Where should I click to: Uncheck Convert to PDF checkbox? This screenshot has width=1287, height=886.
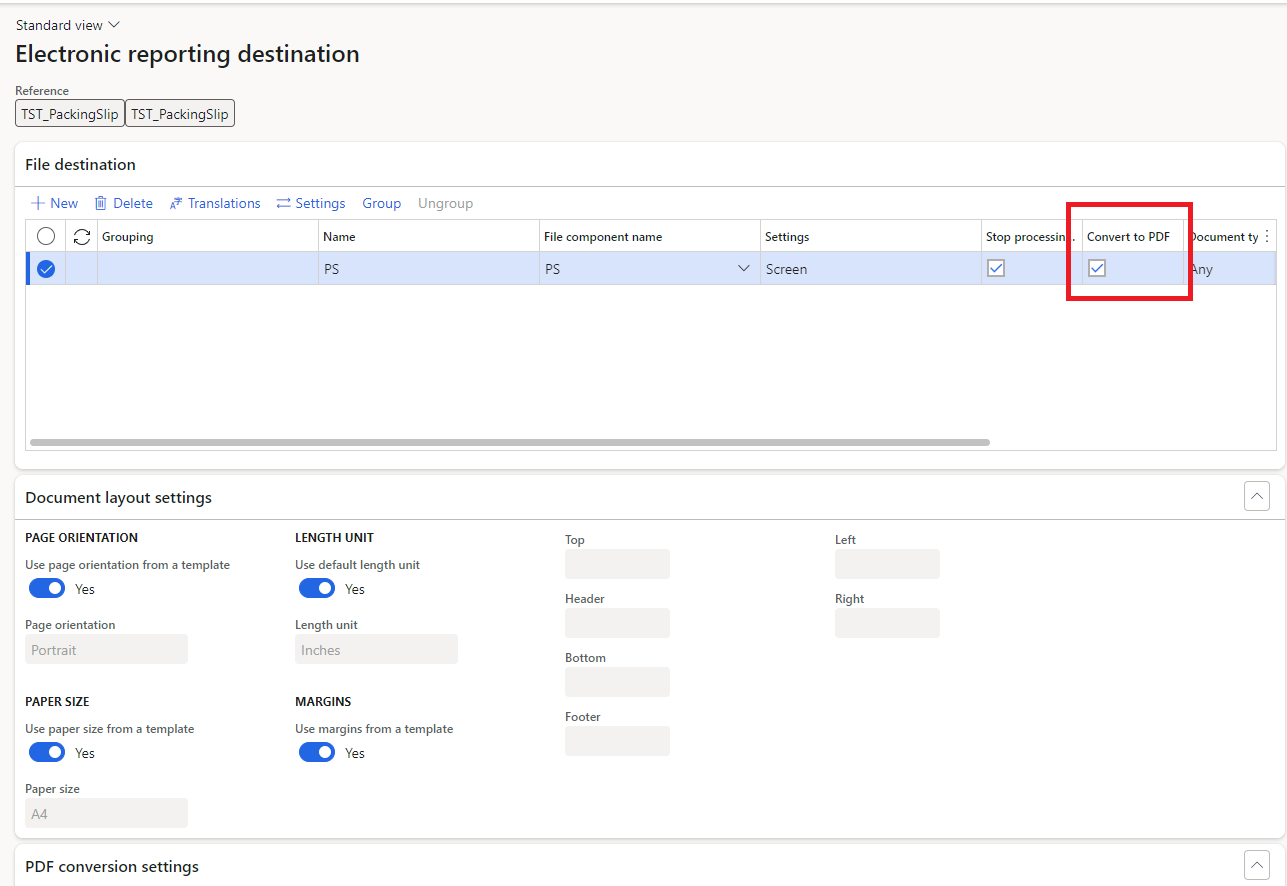pos(1097,268)
